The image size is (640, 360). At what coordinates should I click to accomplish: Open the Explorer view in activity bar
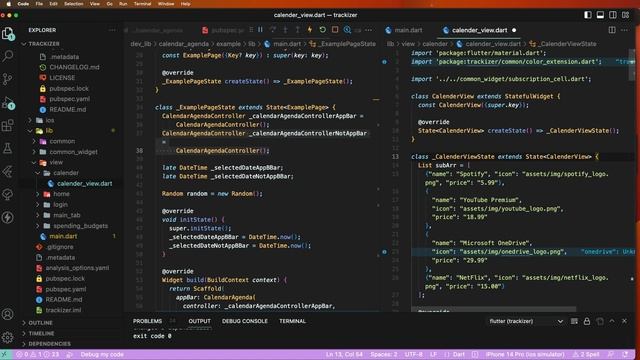(8, 33)
